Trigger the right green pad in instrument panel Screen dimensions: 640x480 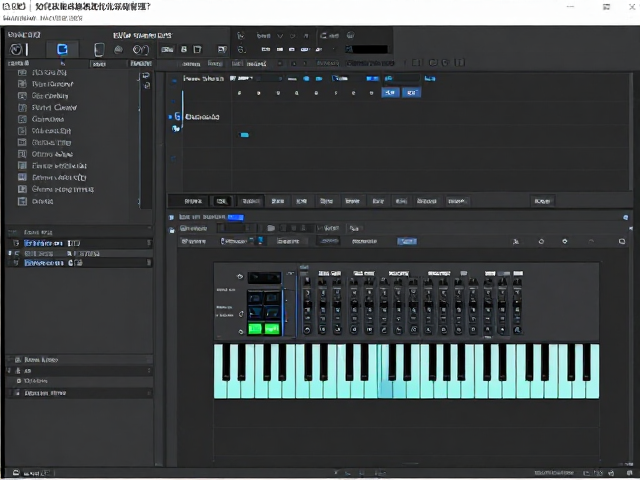pyautogui.click(x=272, y=328)
